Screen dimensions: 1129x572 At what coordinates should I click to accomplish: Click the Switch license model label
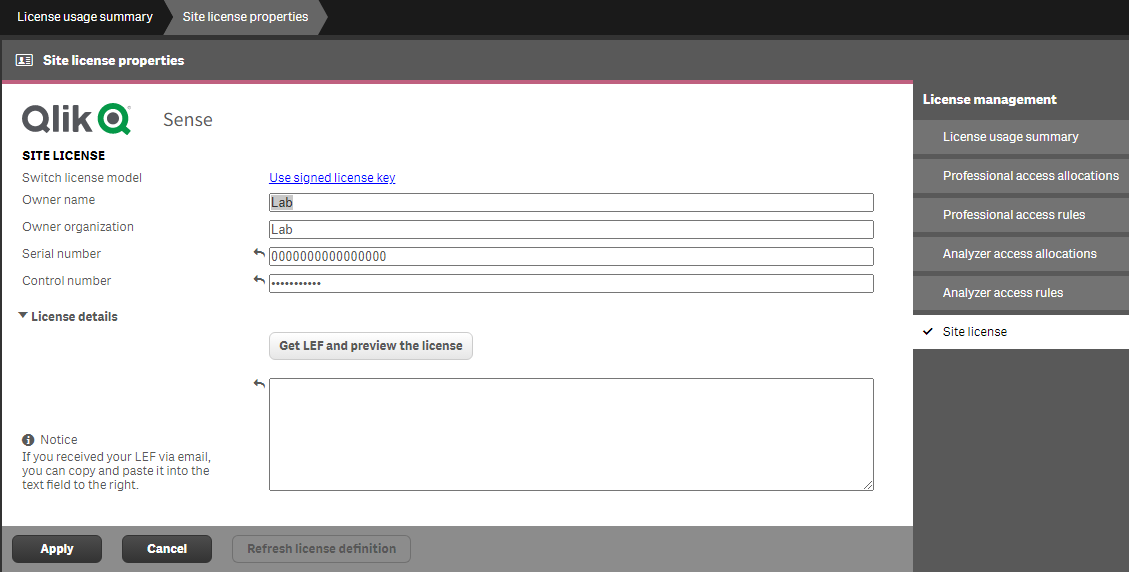82,178
